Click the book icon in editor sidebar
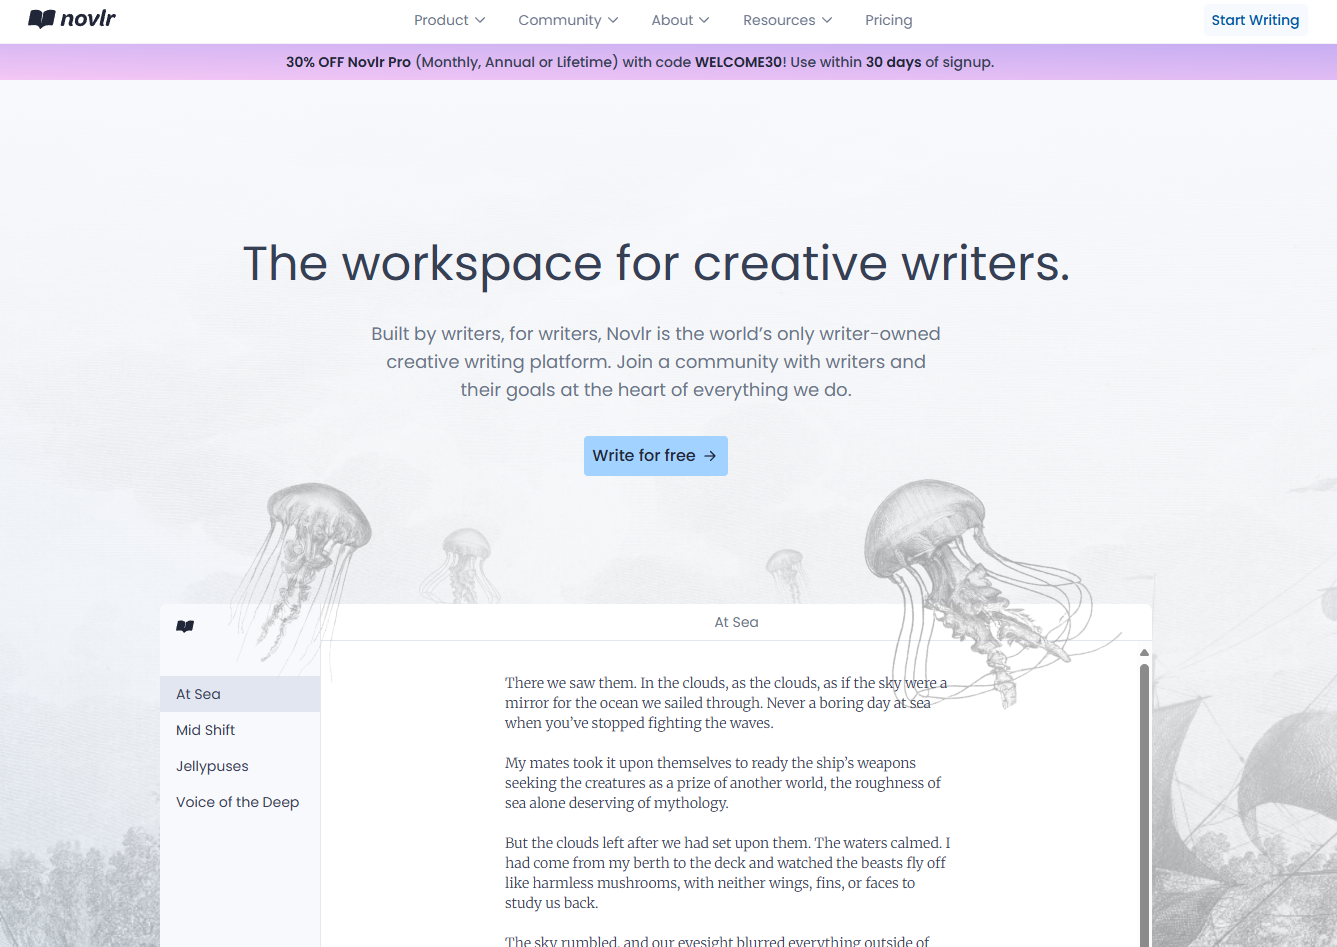Image resolution: width=1337 pixels, height=947 pixels. point(185,627)
